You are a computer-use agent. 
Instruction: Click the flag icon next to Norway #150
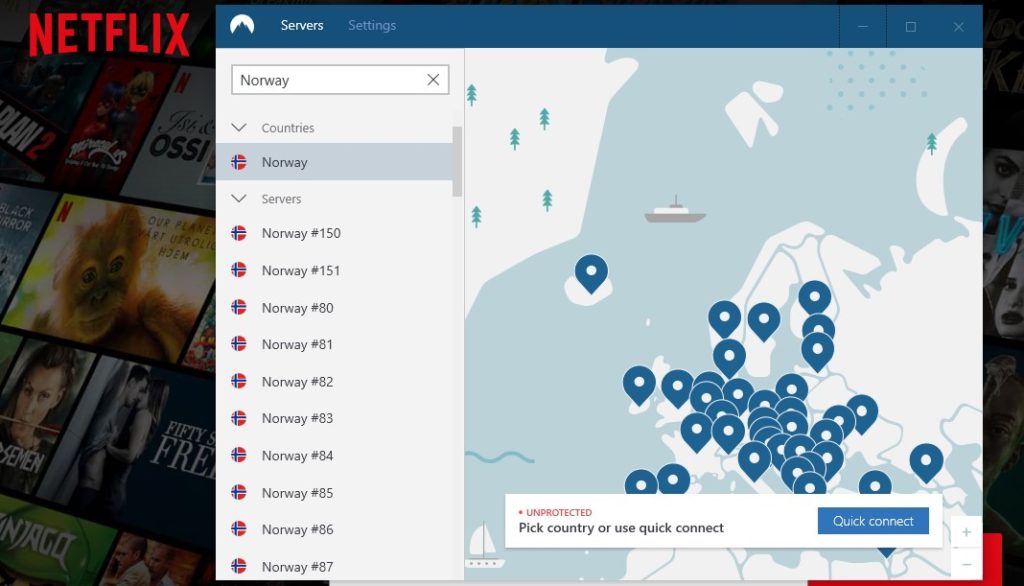239,233
